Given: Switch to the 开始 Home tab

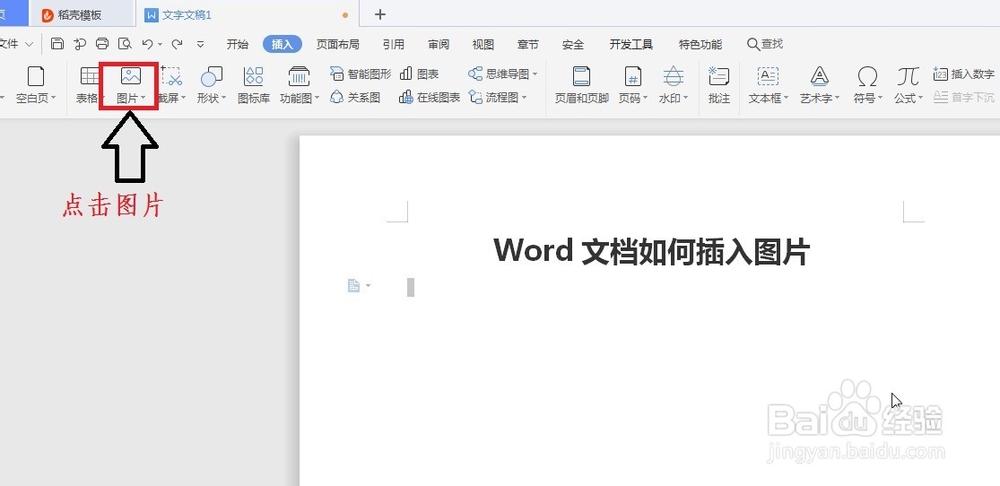Looking at the screenshot, I should coord(237,44).
